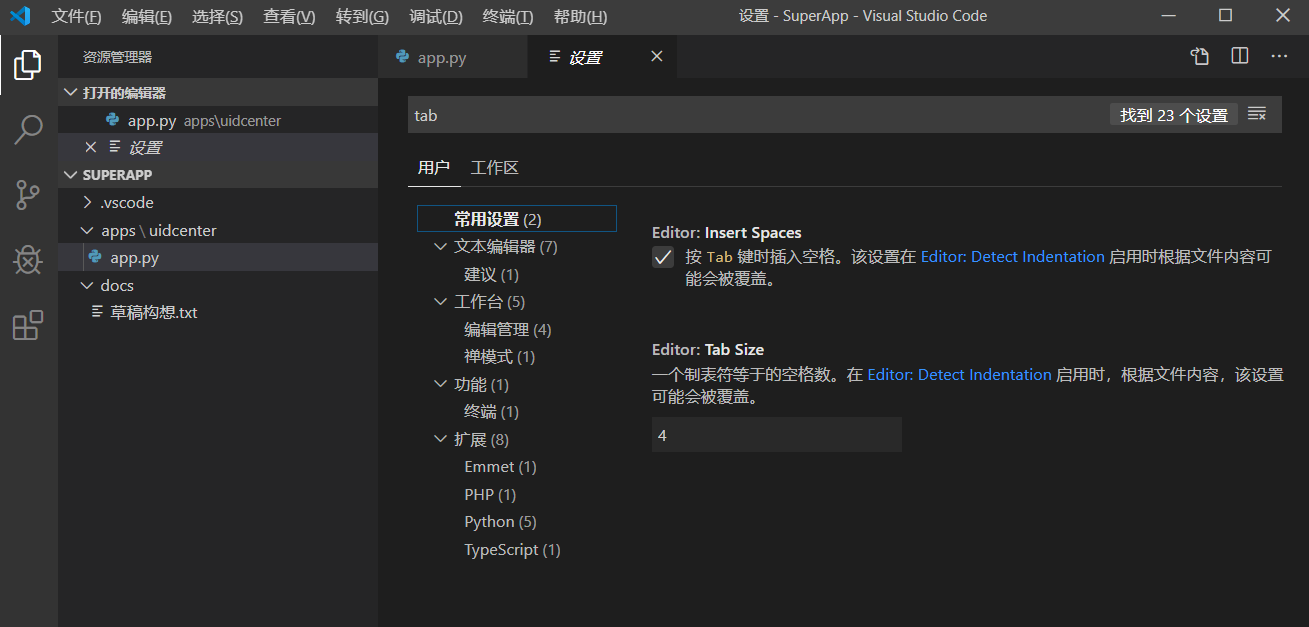
Task: Open the Search view in activity bar
Action: pos(28,130)
